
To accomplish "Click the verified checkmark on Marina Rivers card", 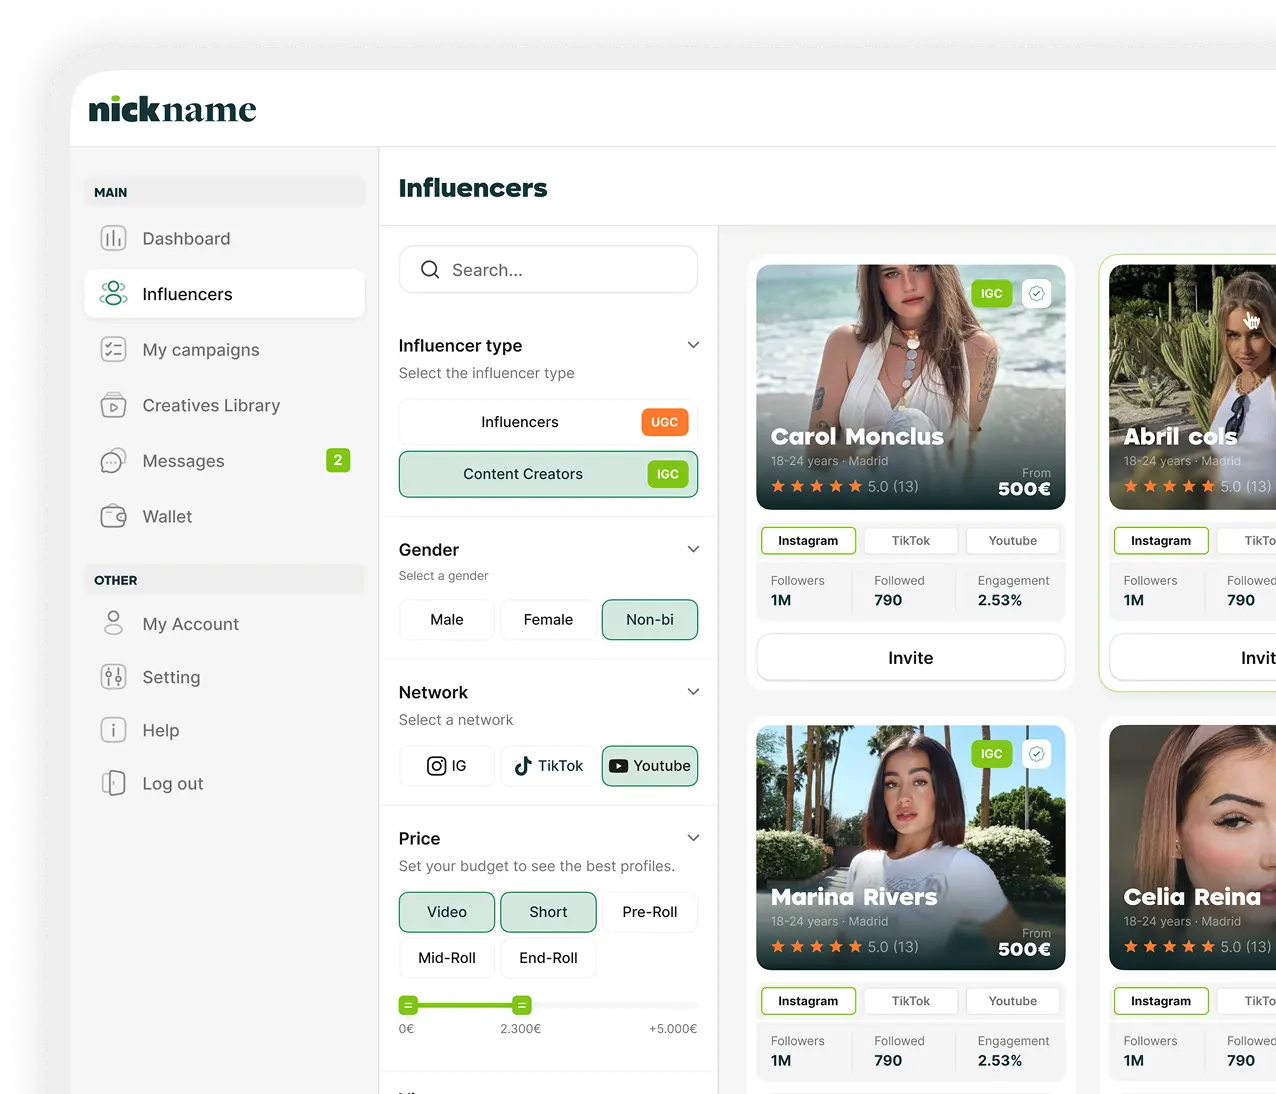I will (1037, 754).
